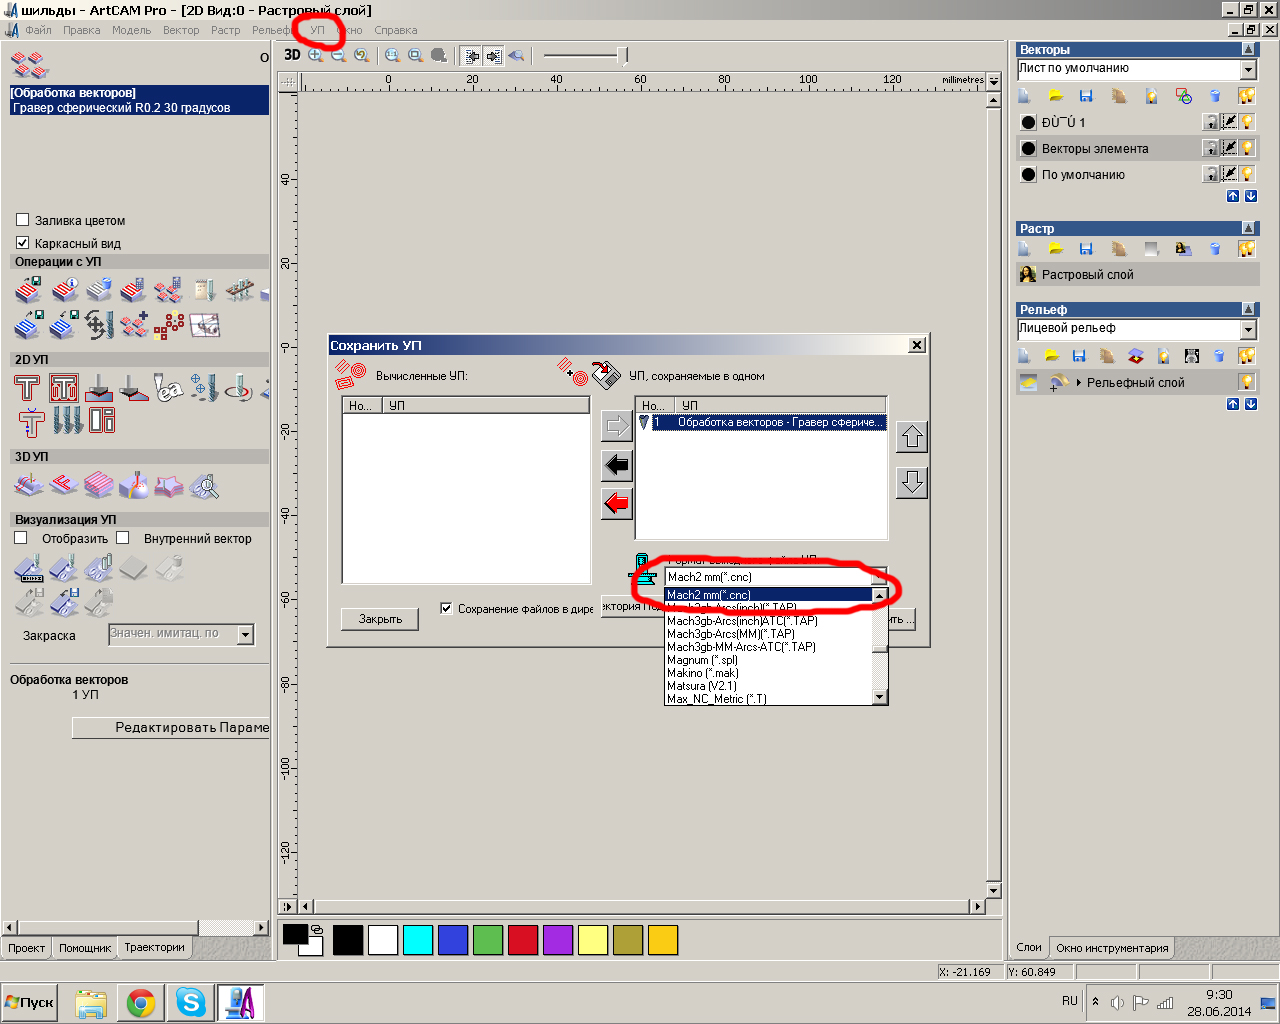This screenshot has width=1280, height=1024.
Task: Select the drilling icon with blue crosshair circles
Action: [204, 388]
